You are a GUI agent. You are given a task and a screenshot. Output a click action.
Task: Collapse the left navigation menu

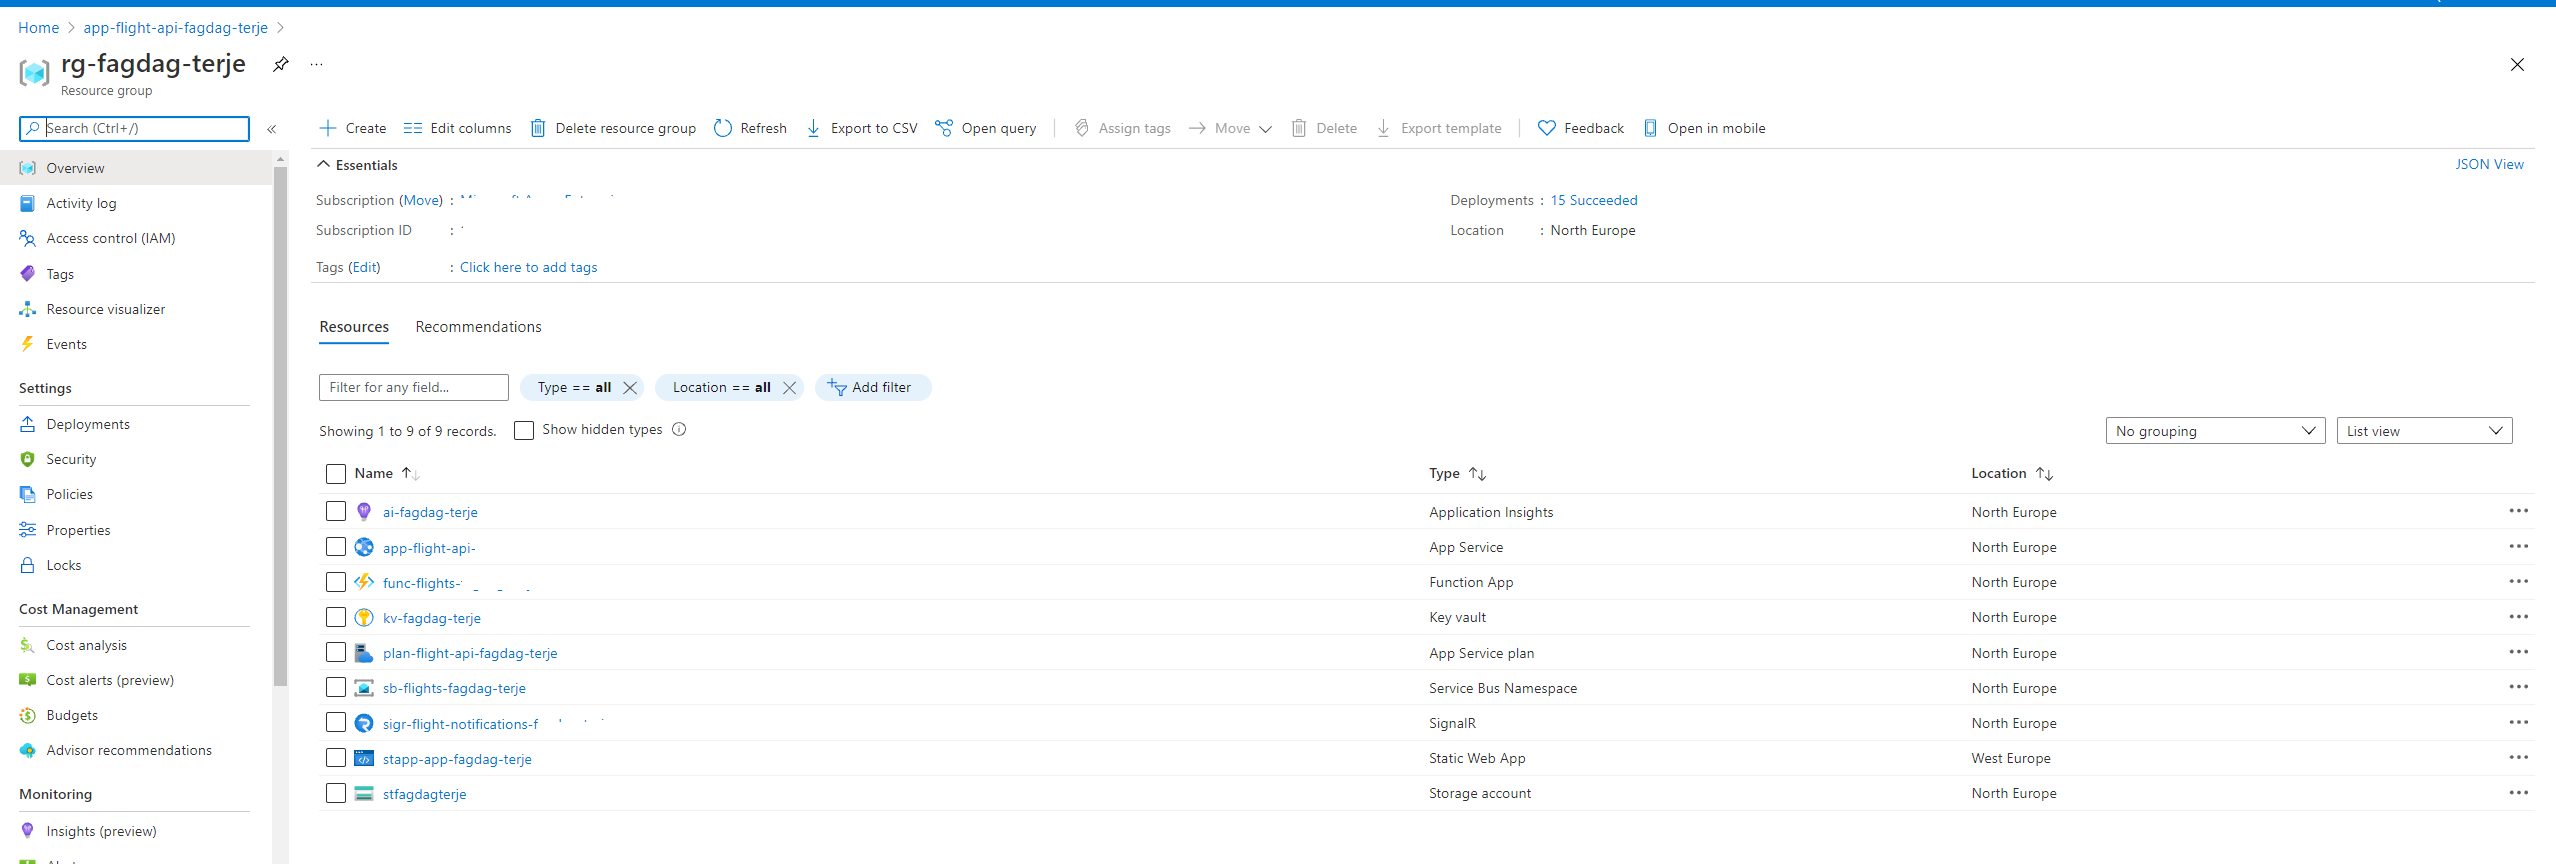pos(271,129)
